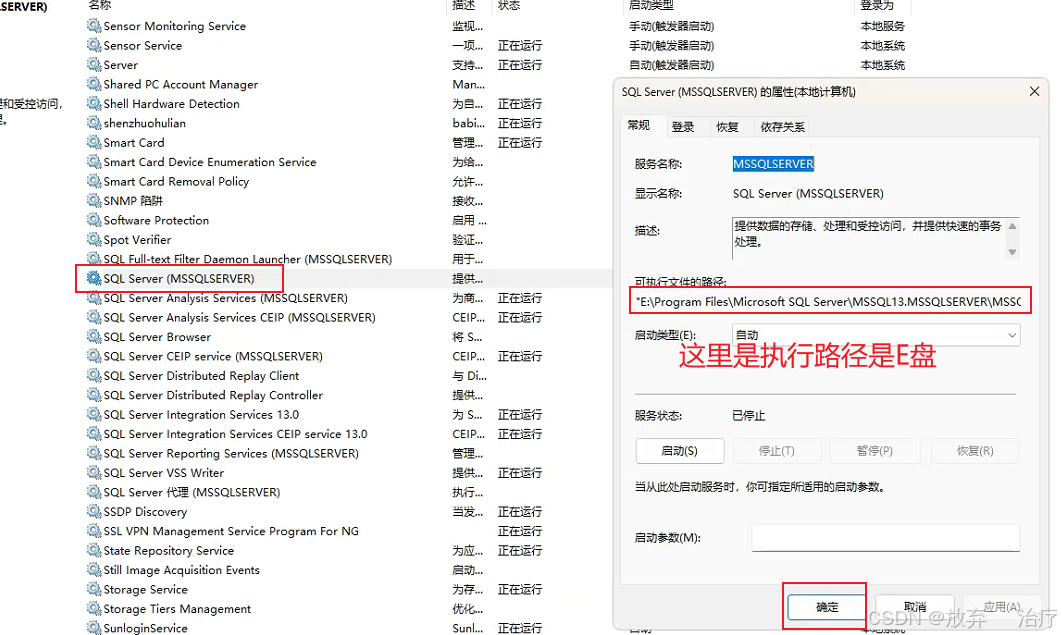Click the gear icon of Storage Service
The width and height of the screenshot is (1062, 635).
(93, 590)
